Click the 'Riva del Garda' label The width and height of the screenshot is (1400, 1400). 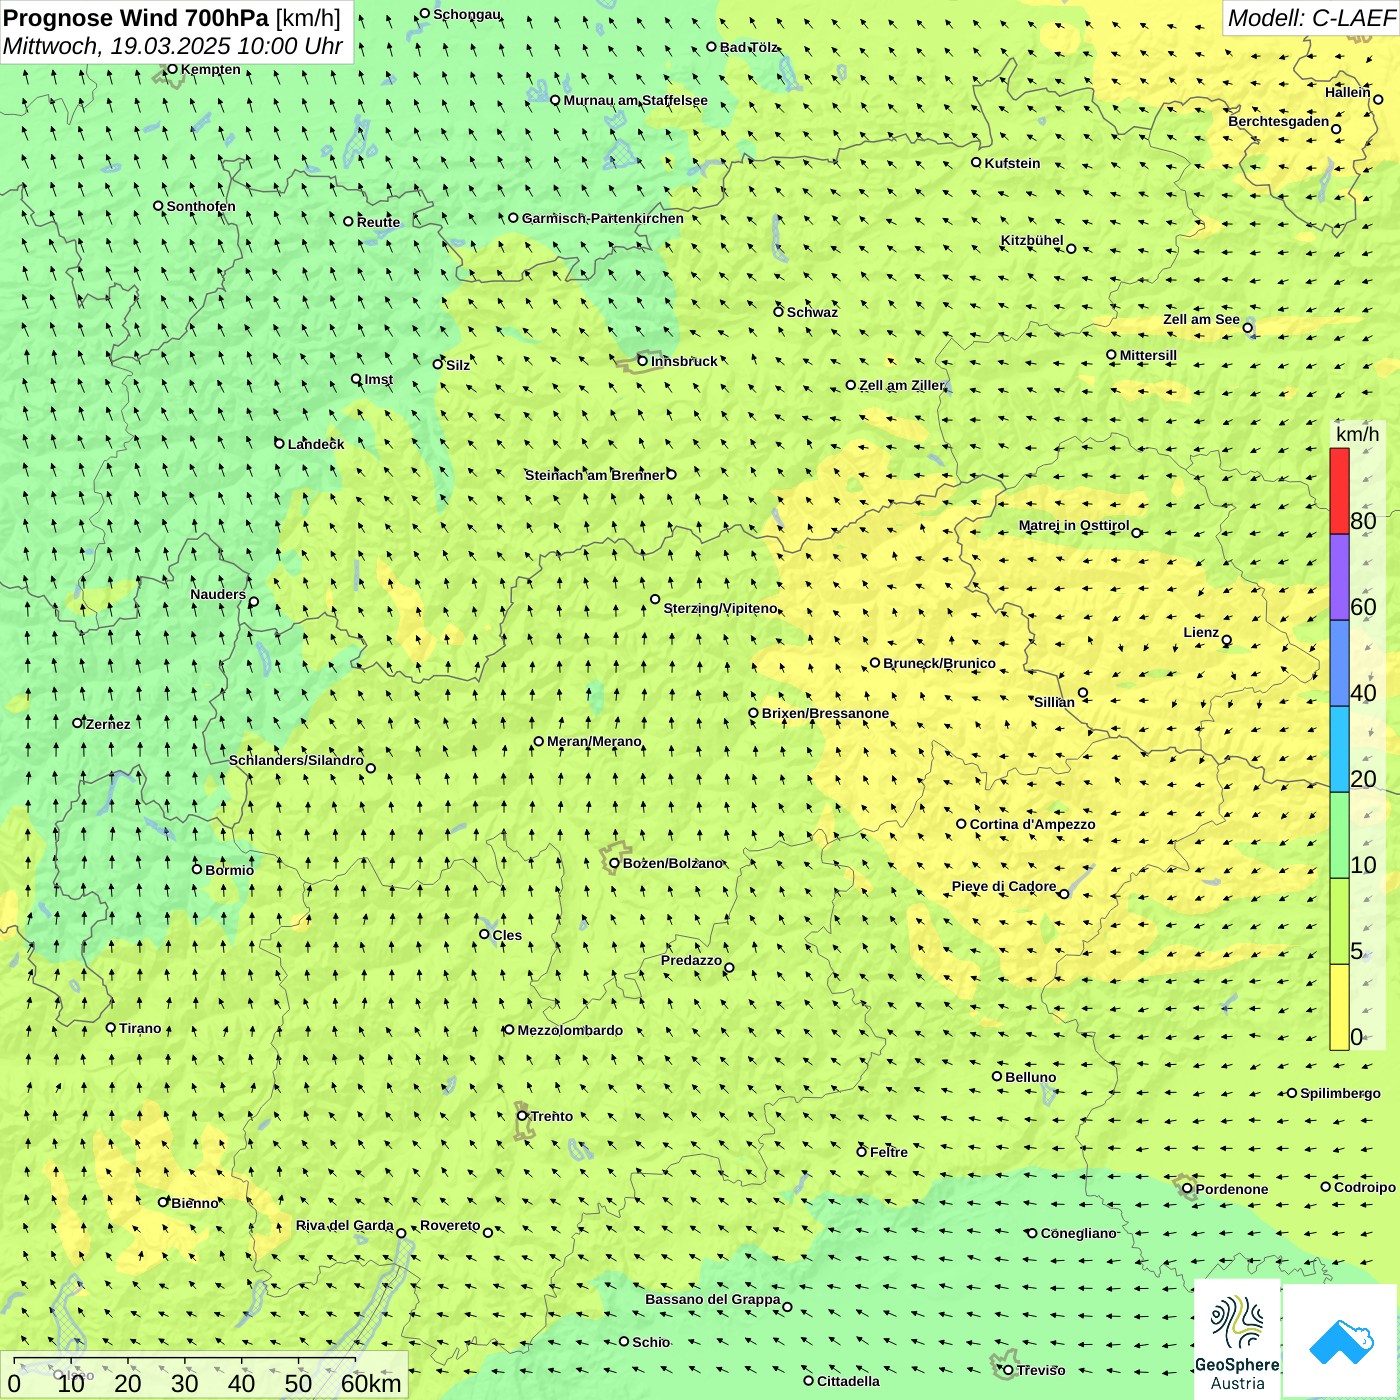(345, 1225)
